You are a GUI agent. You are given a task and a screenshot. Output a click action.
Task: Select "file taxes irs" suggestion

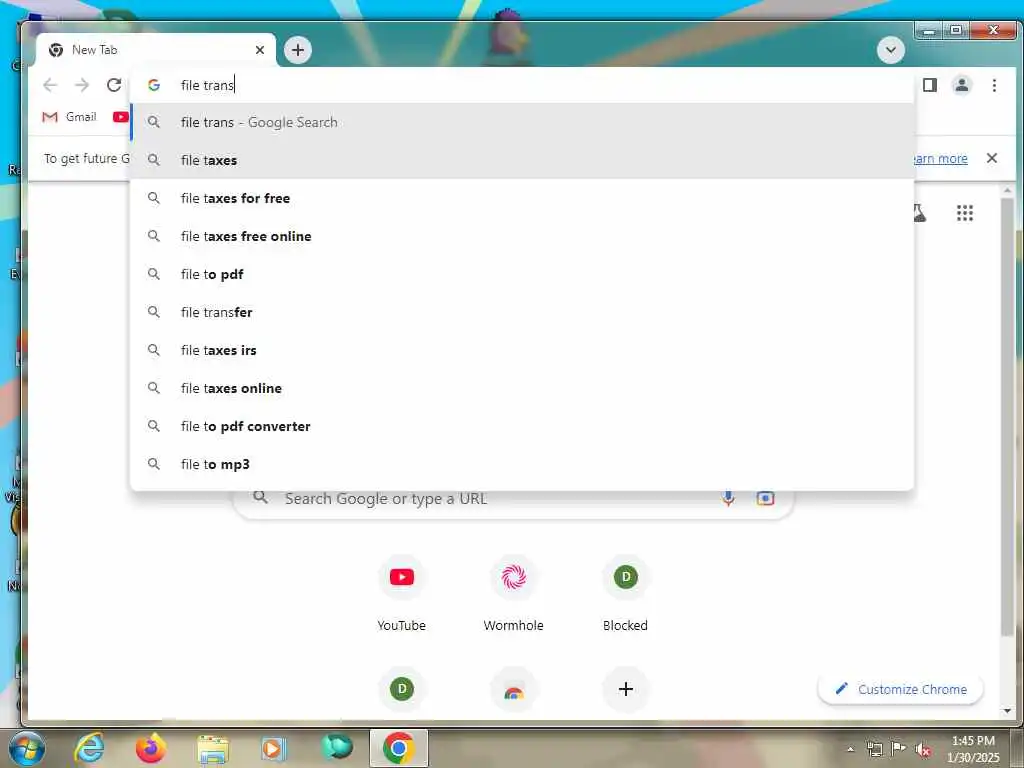522,350
